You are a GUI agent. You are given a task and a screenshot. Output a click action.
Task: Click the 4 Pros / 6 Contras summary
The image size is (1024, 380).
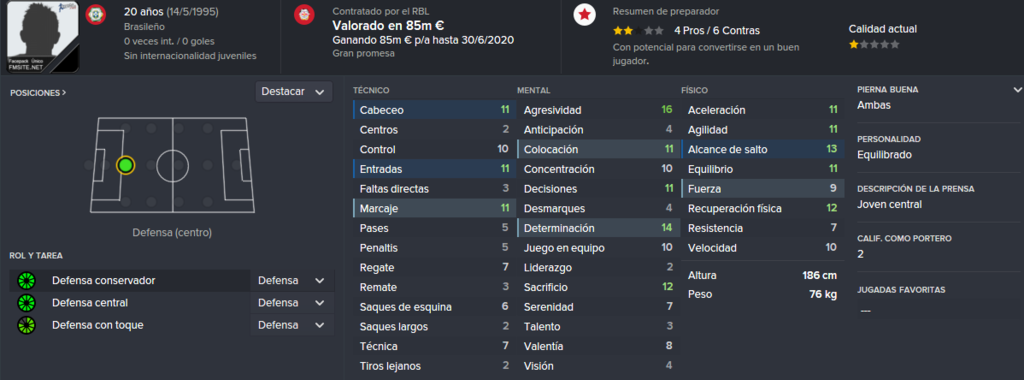(x=716, y=31)
